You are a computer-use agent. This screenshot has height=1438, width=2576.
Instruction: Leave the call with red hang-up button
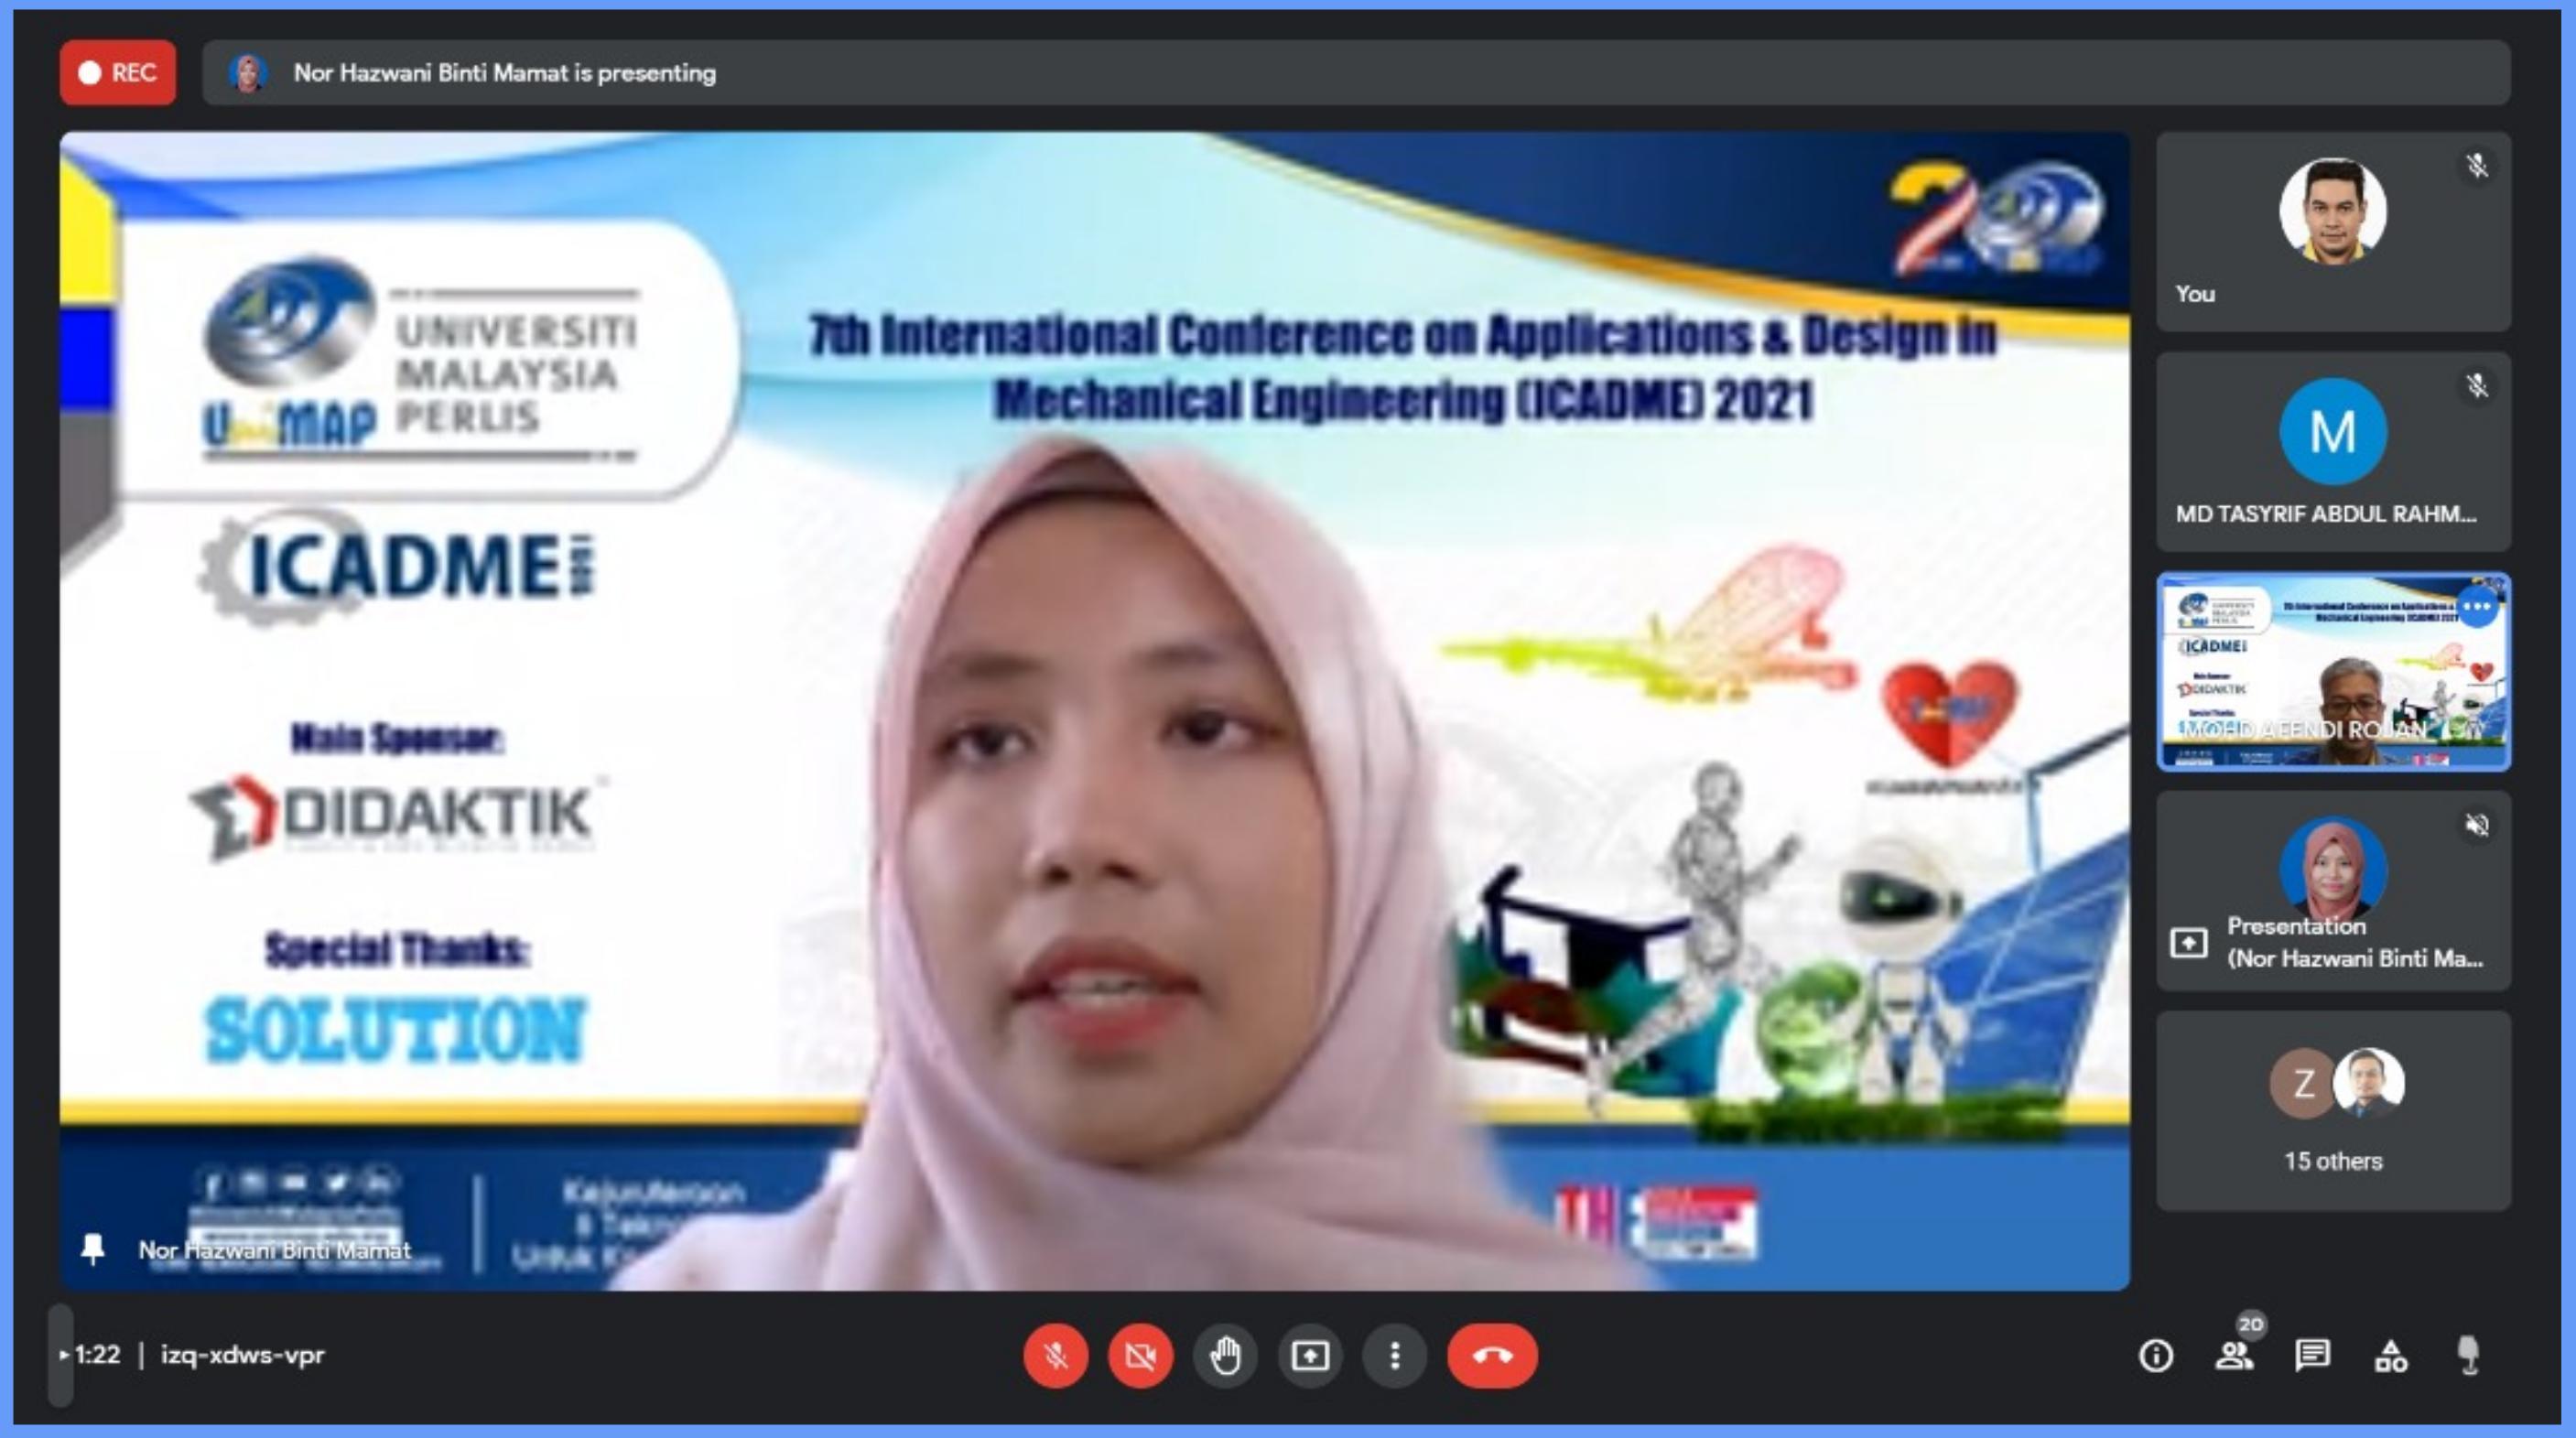[x=1492, y=1356]
